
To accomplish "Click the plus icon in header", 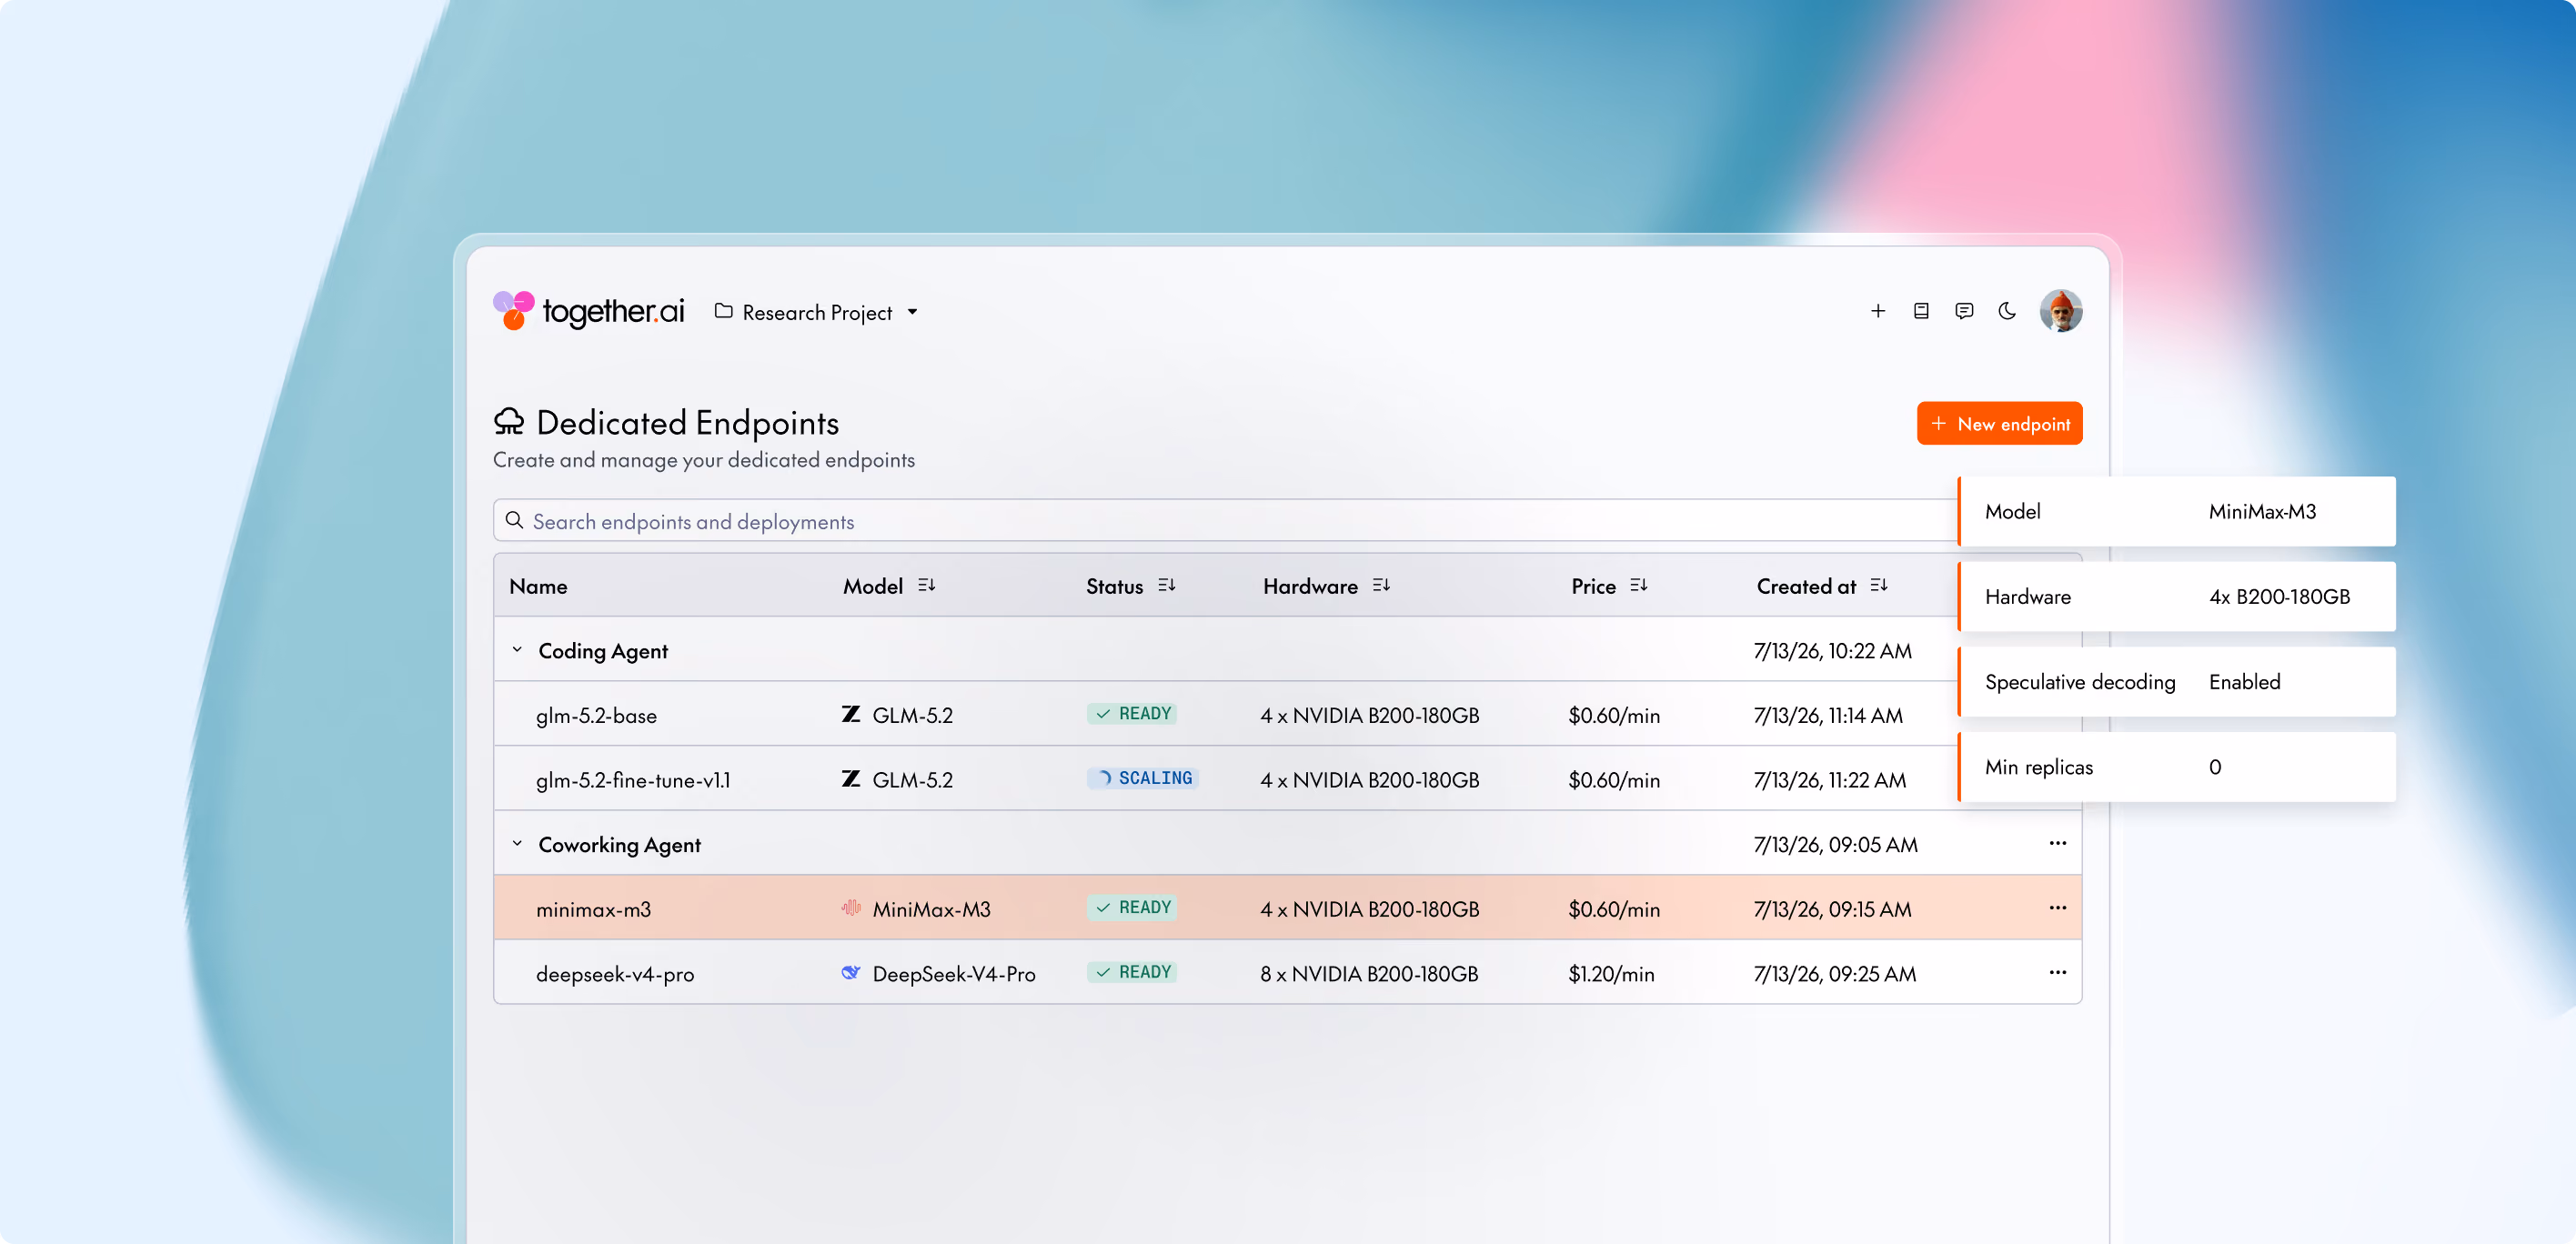I will (1878, 311).
